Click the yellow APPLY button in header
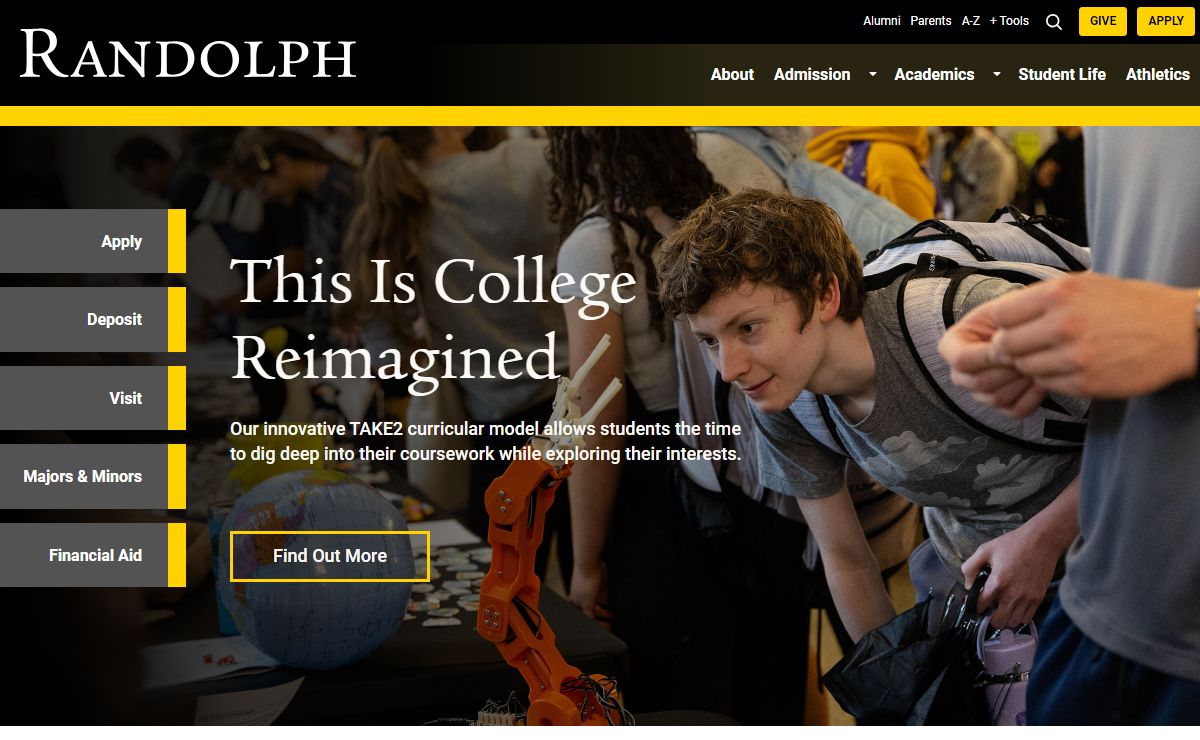 coord(1166,21)
